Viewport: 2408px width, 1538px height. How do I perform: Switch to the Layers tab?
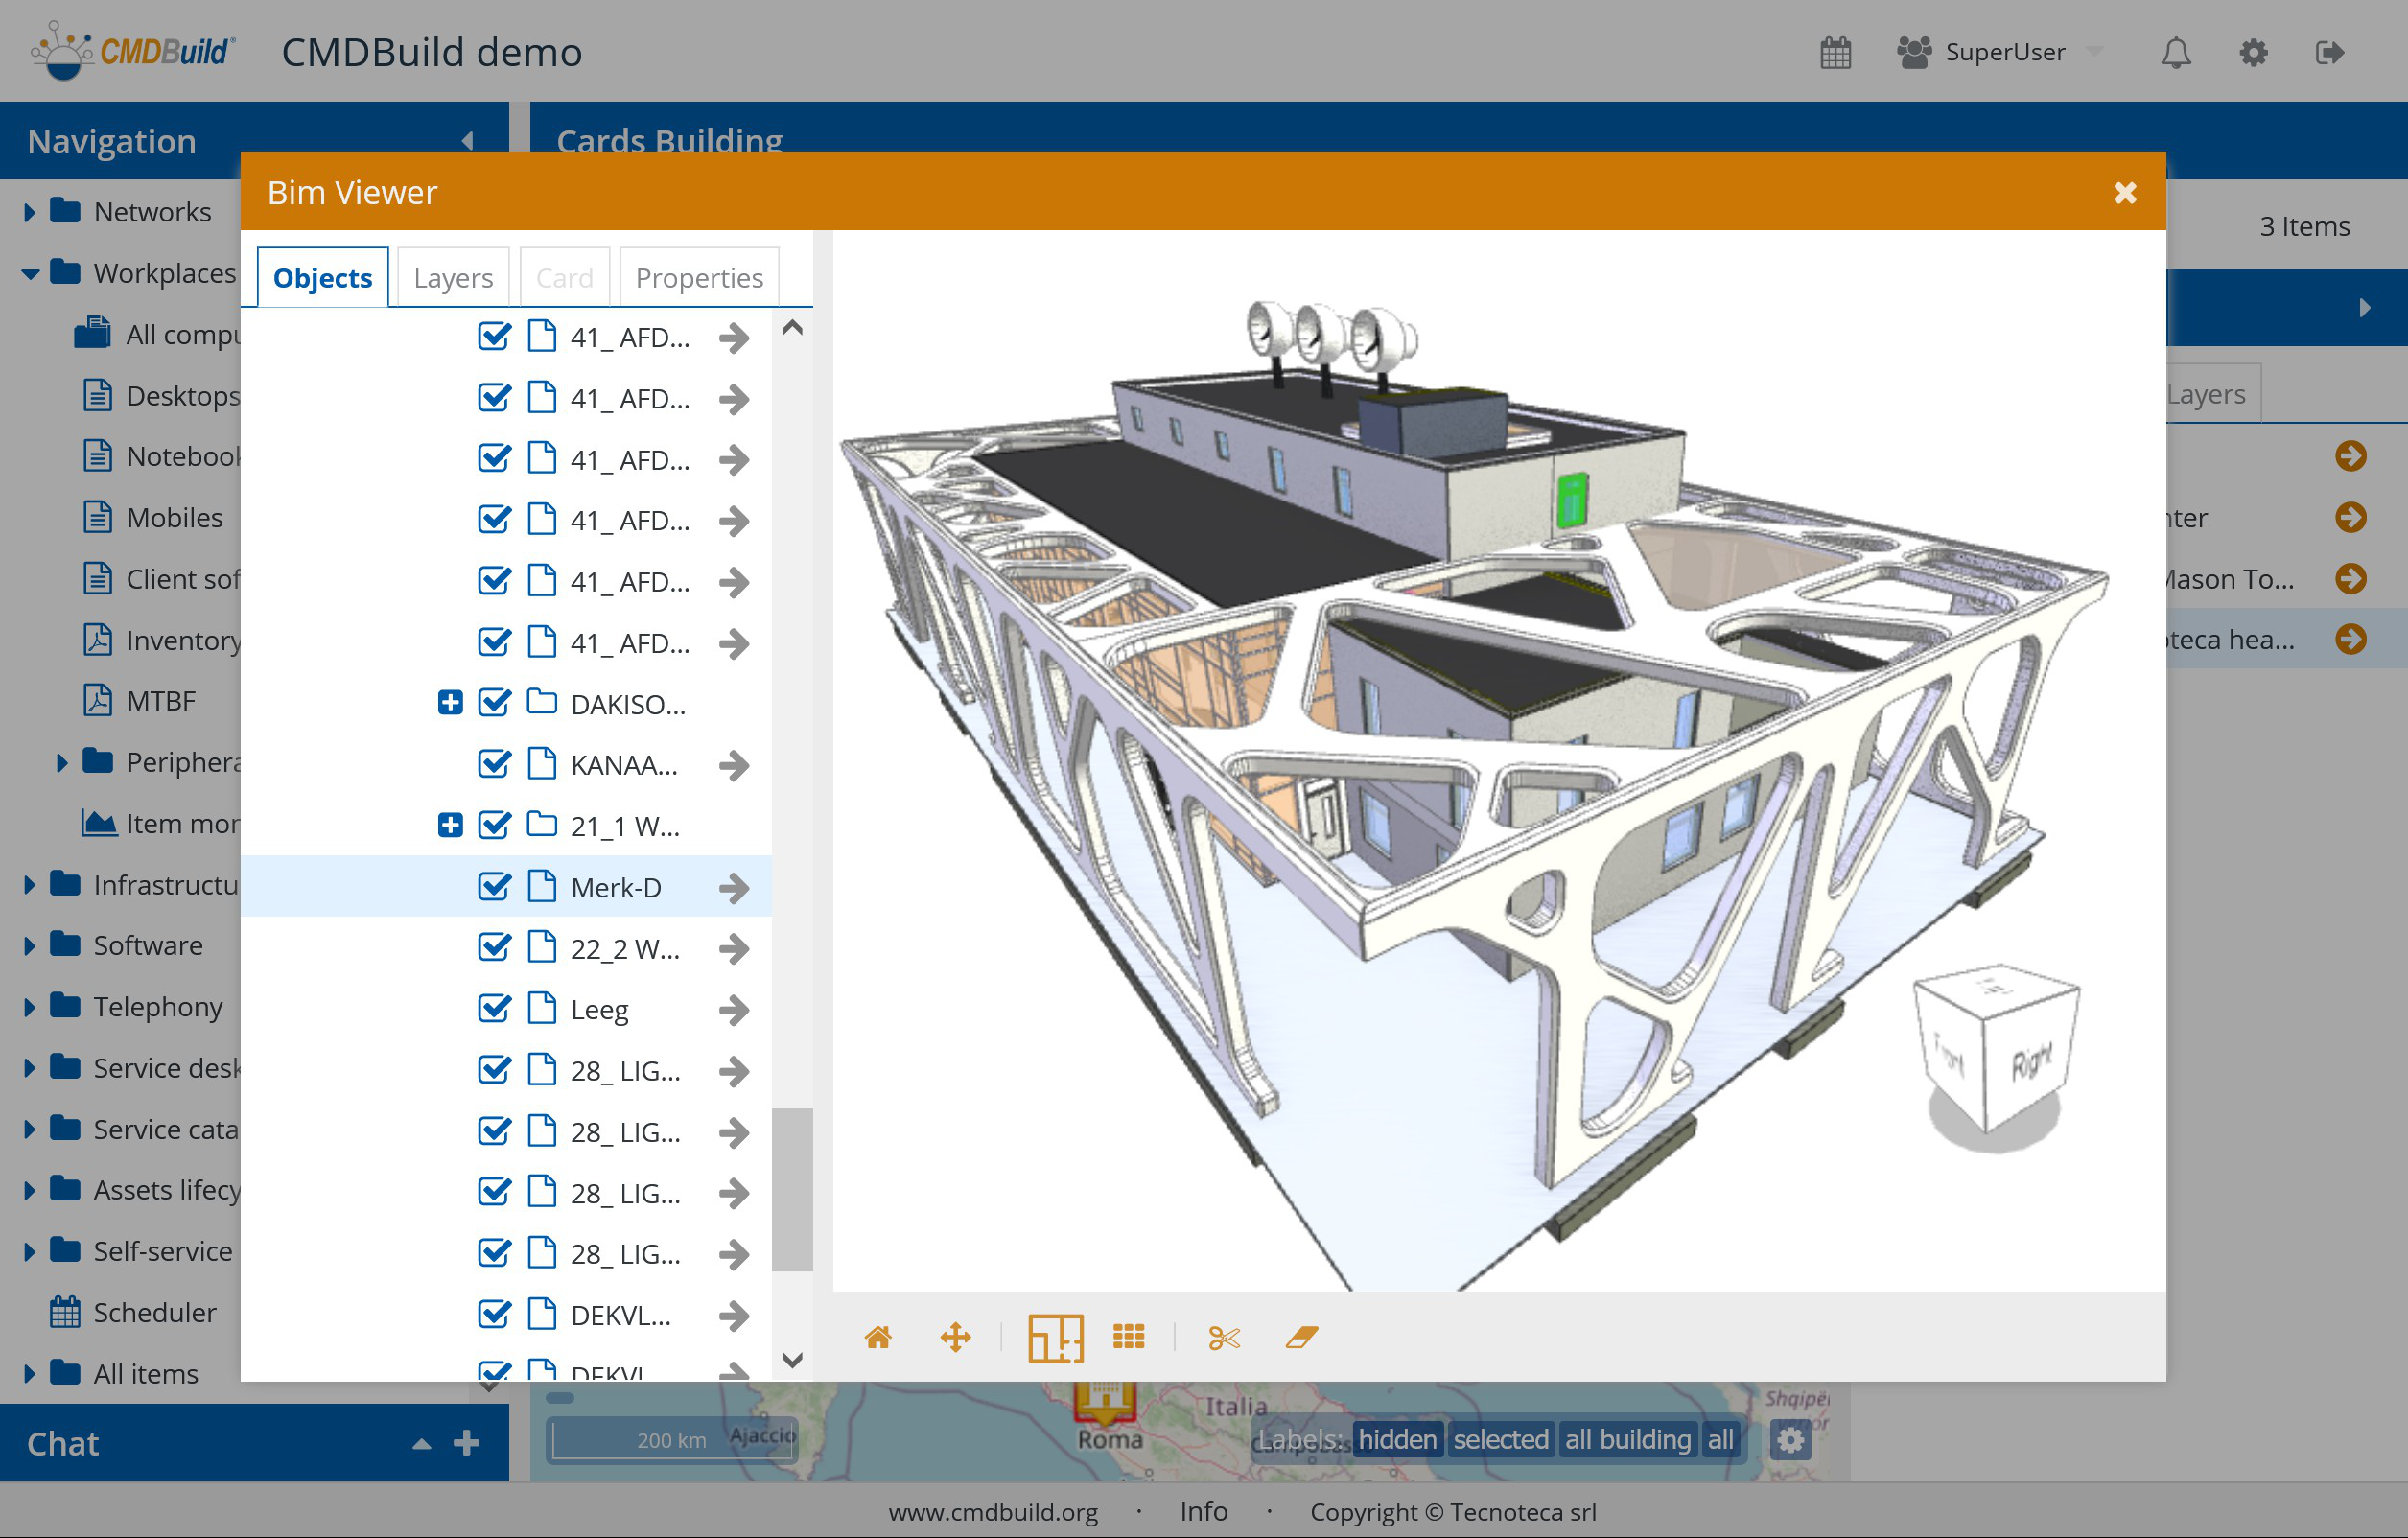pos(453,278)
